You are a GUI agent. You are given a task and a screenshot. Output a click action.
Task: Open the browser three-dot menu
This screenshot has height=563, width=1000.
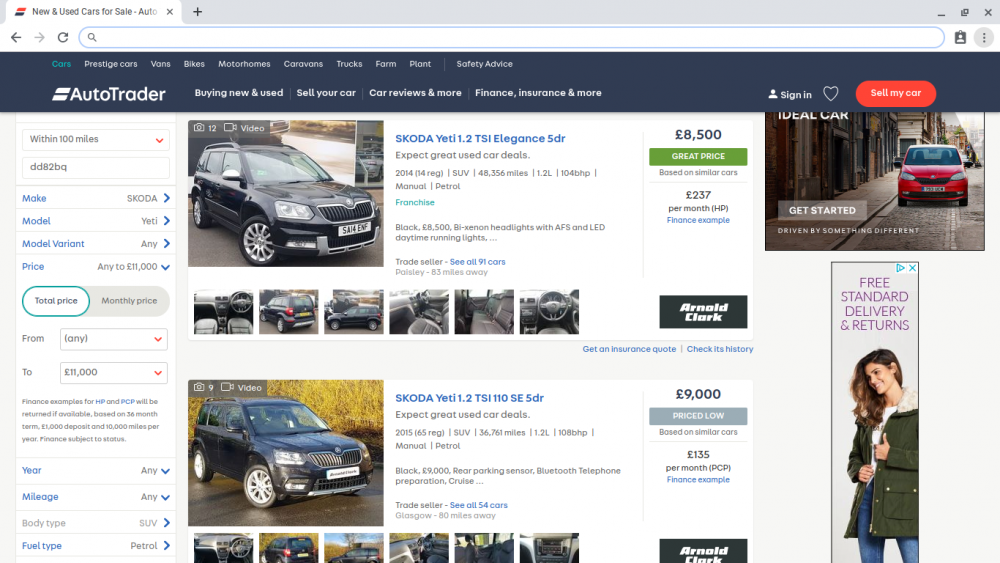click(984, 38)
